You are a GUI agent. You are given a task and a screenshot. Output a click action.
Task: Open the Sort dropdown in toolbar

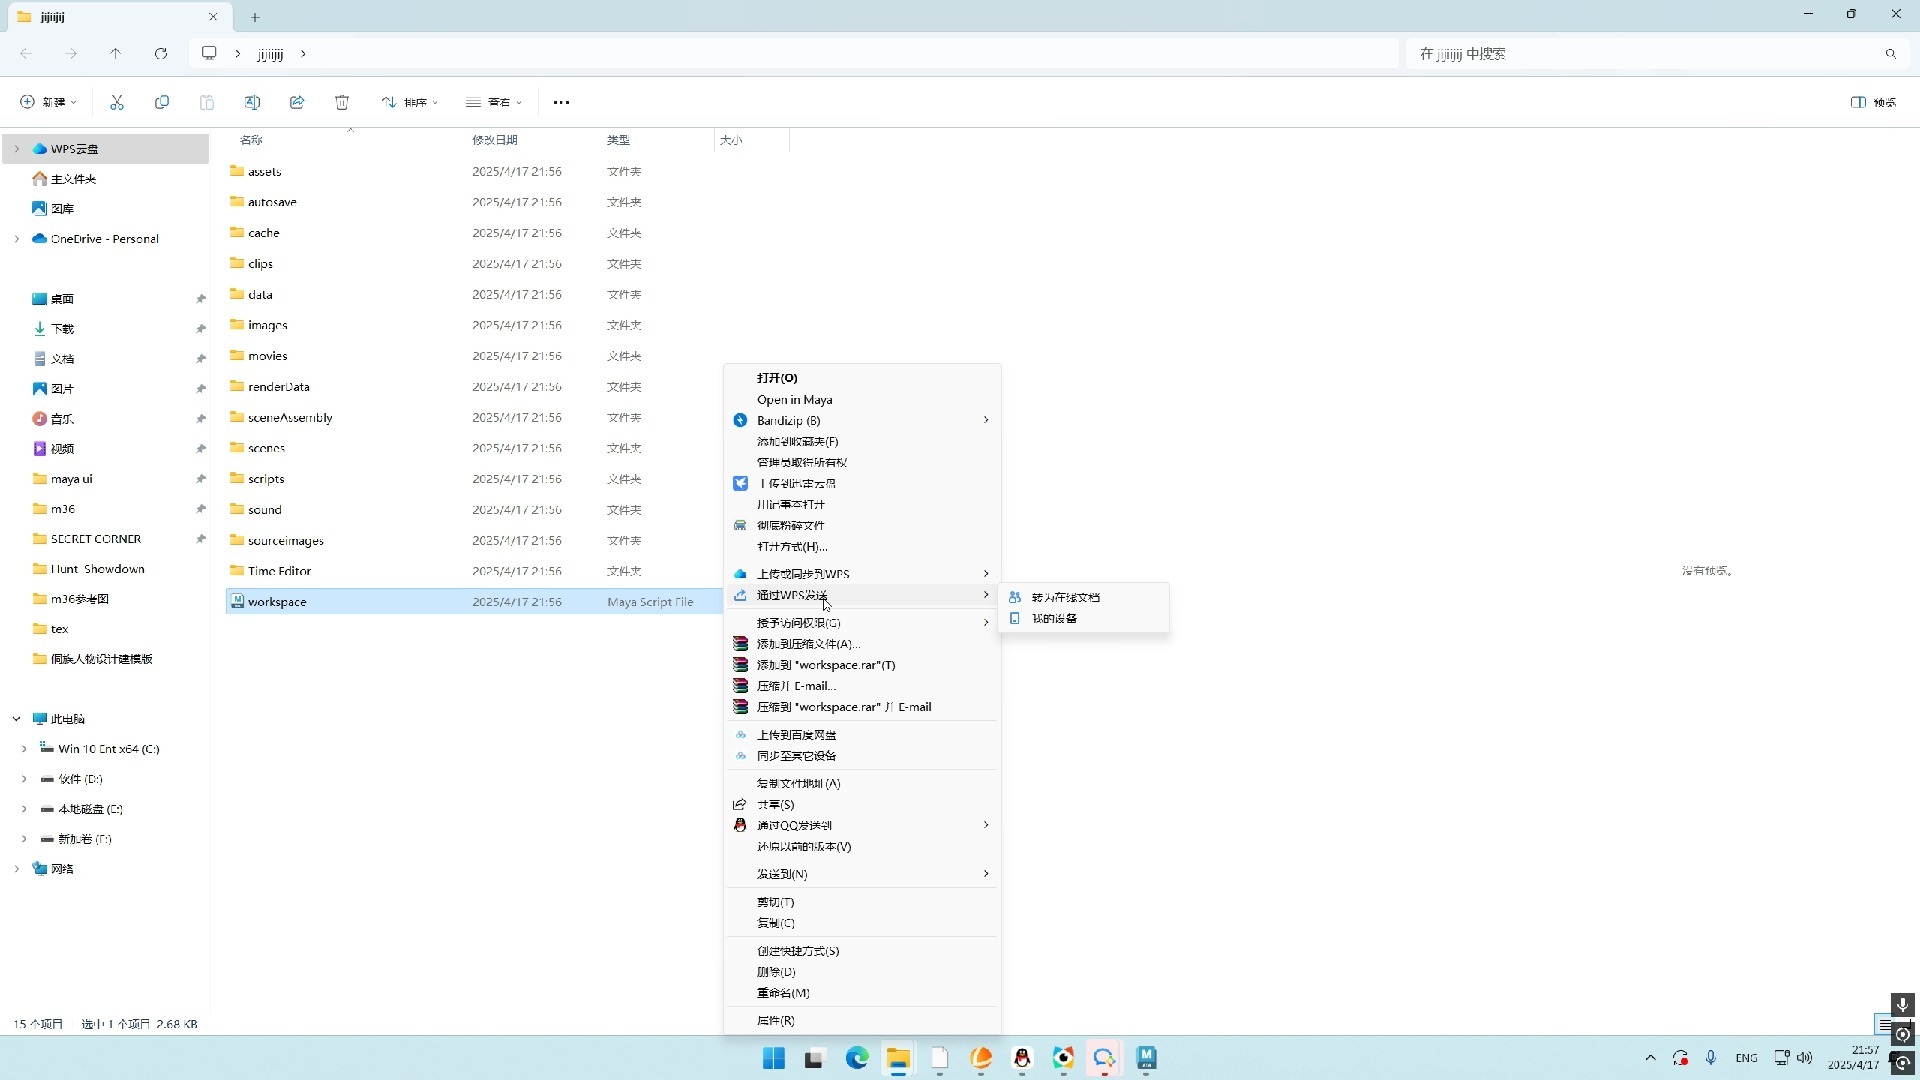[x=409, y=102]
